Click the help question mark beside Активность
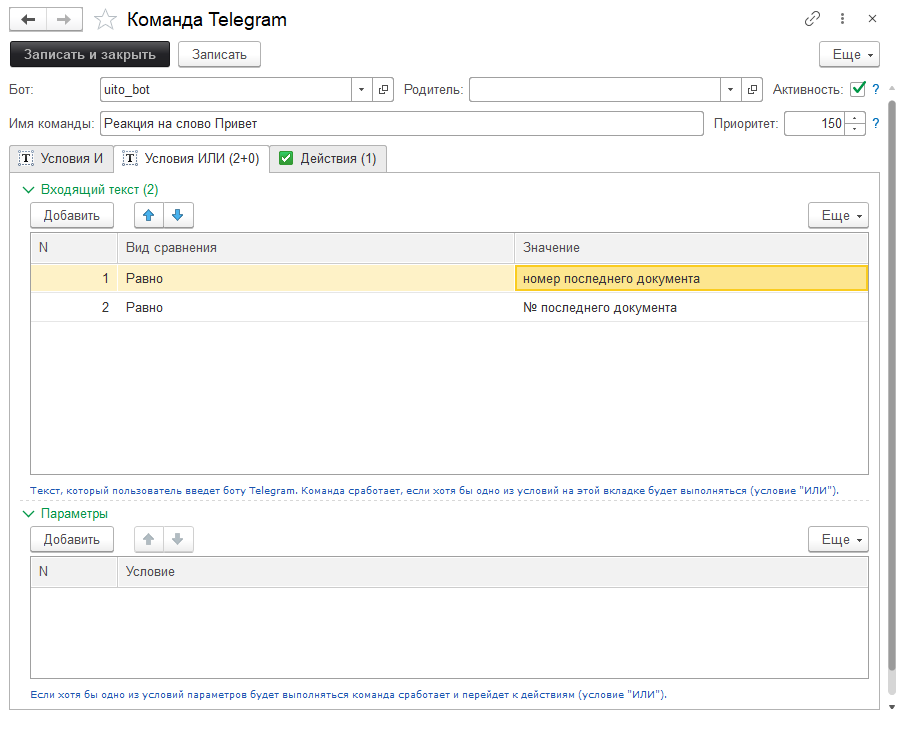This screenshot has height=729, width=898. pyautogui.click(x=876, y=89)
